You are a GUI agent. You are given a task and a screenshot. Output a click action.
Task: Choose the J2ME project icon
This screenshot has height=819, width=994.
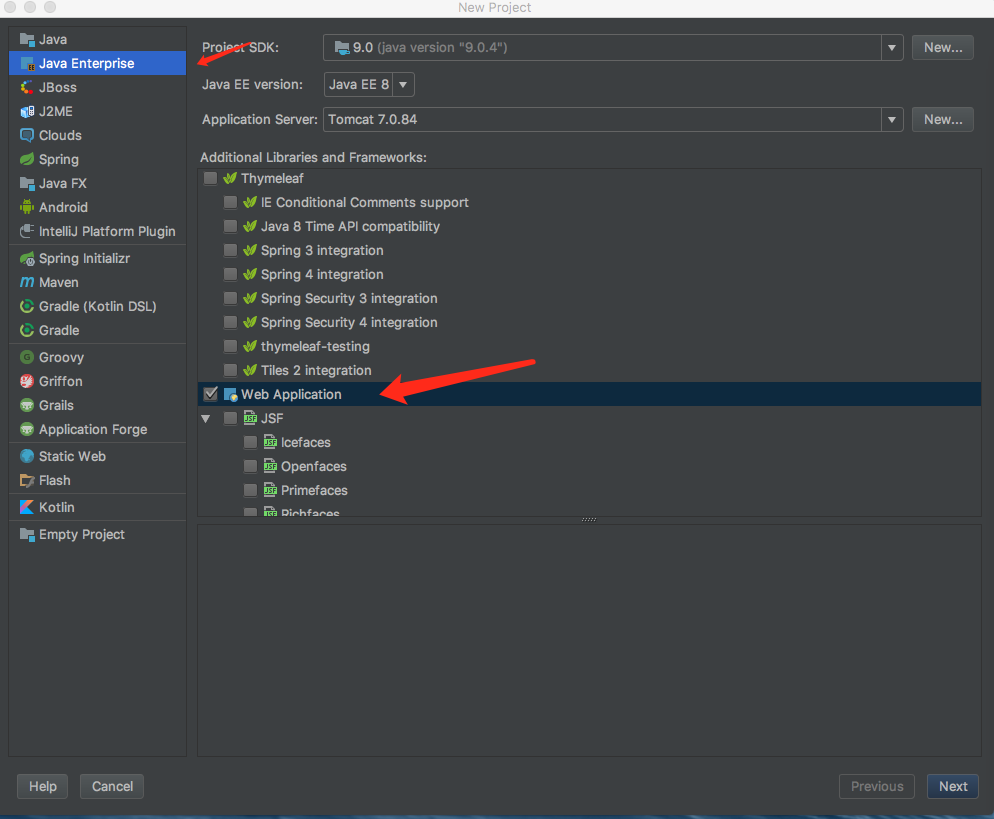(27, 112)
